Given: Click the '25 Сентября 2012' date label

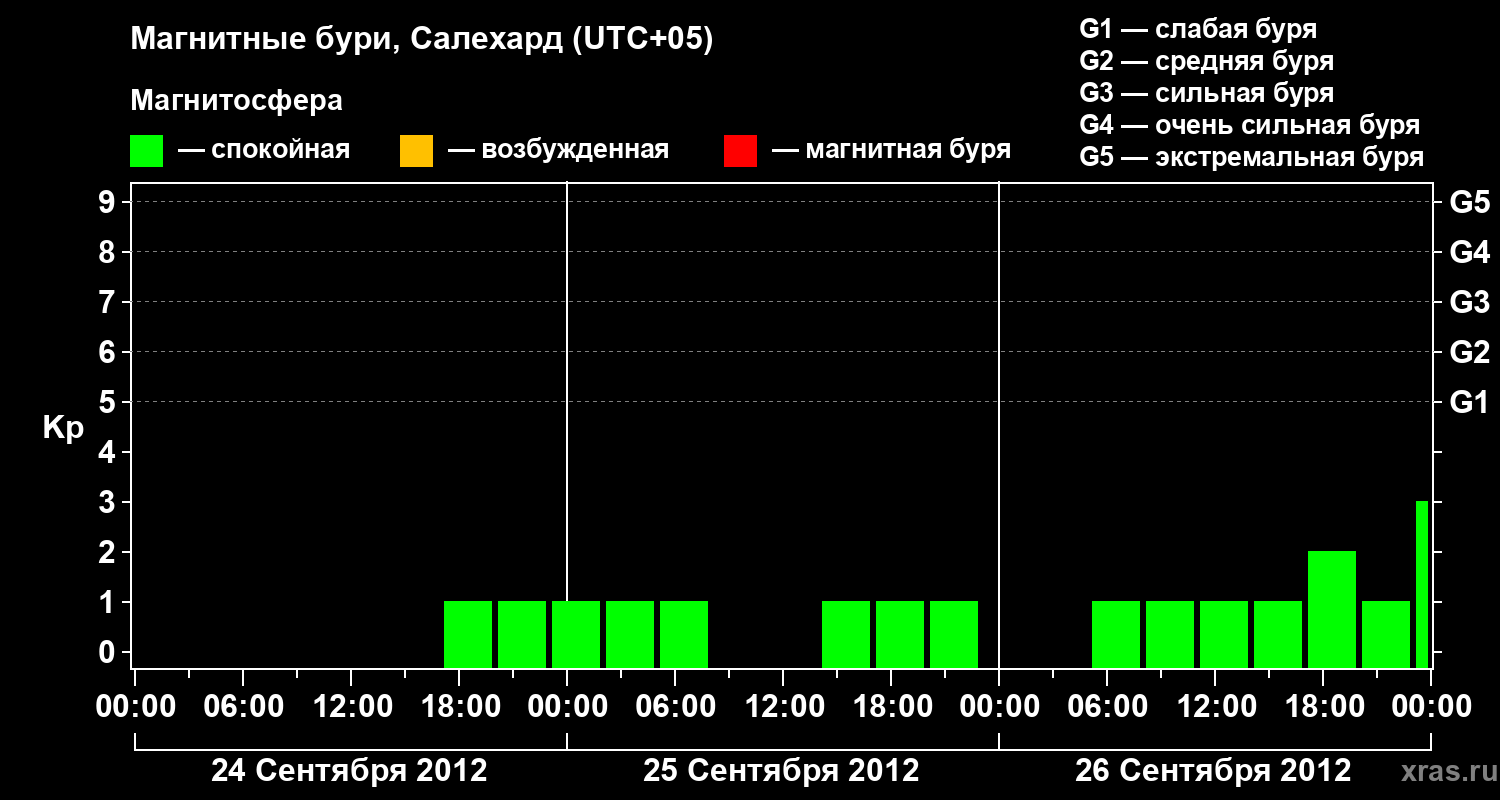Looking at the screenshot, I should coord(781,770).
